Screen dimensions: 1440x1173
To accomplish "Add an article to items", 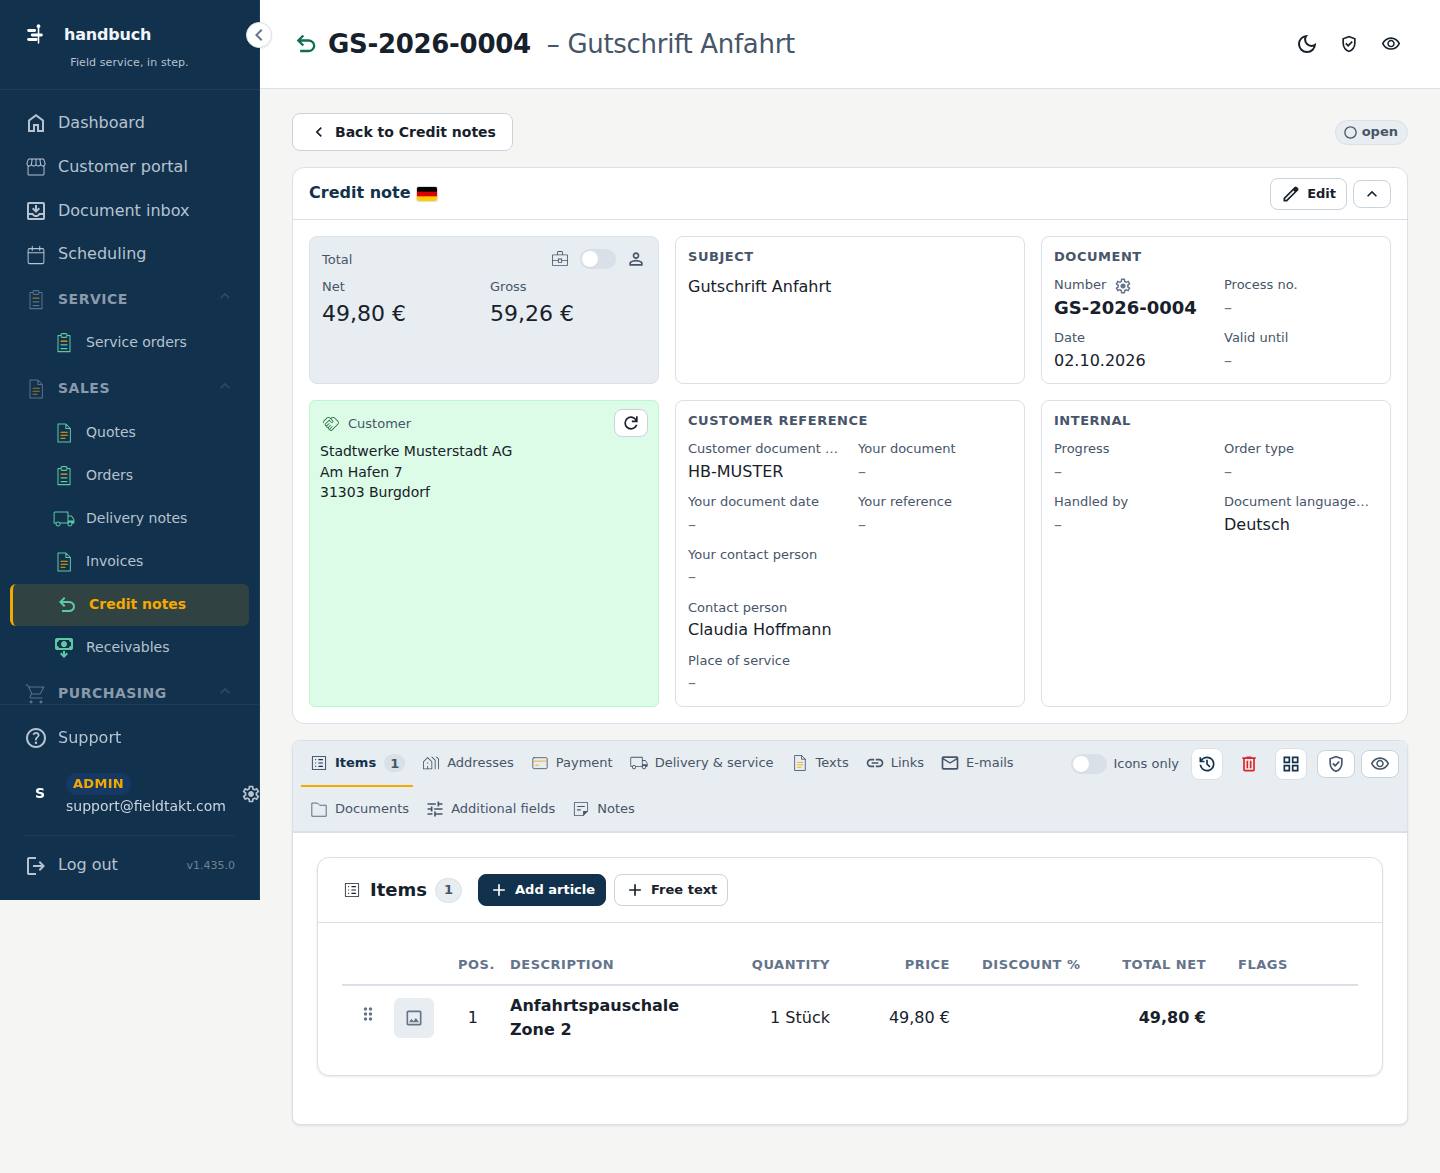I will [542, 890].
